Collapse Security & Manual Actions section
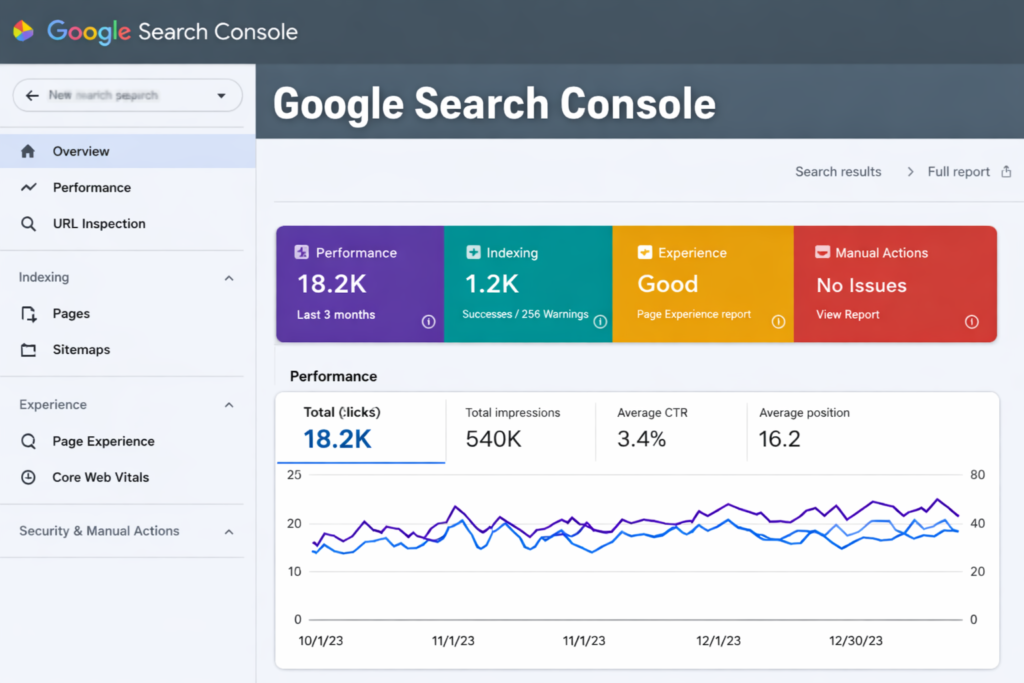Viewport: 1024px width, 683px height. point(229,532)
